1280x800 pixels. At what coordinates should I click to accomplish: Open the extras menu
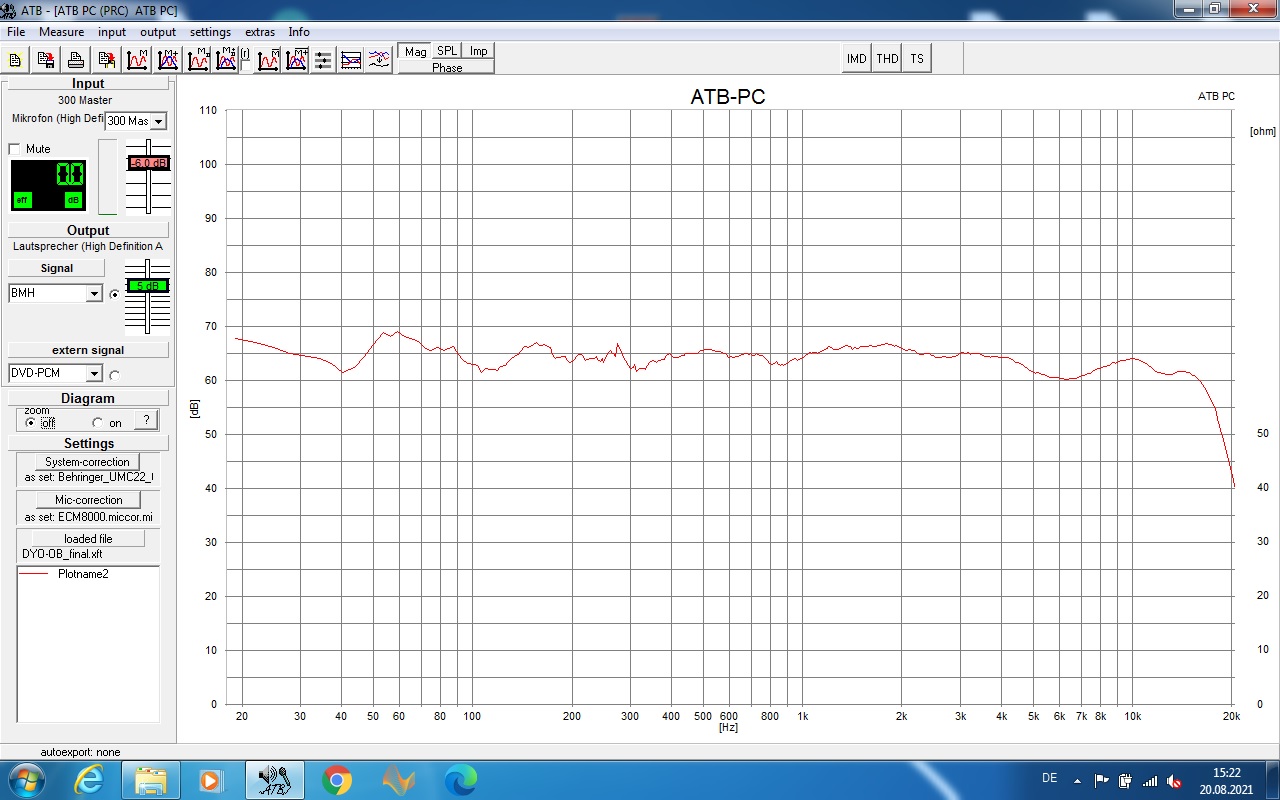click(x=259, y=32)
